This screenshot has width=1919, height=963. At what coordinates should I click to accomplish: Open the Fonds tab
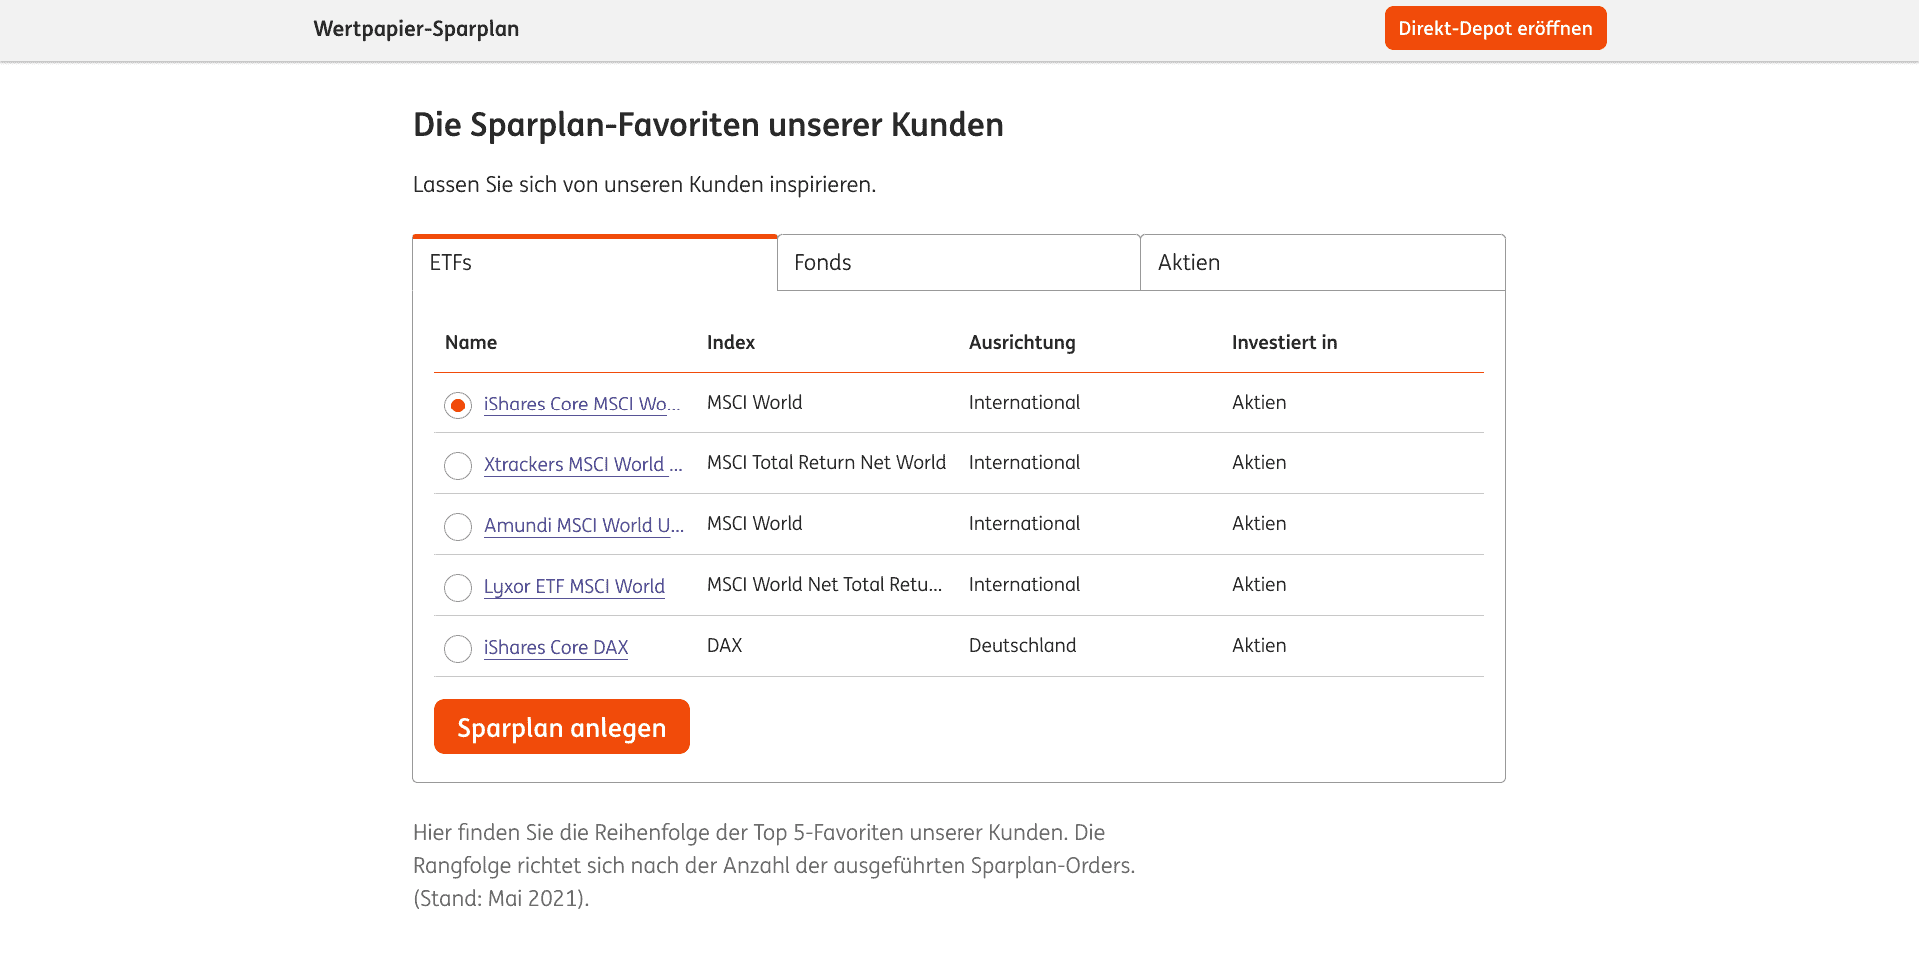click(959, 263)
